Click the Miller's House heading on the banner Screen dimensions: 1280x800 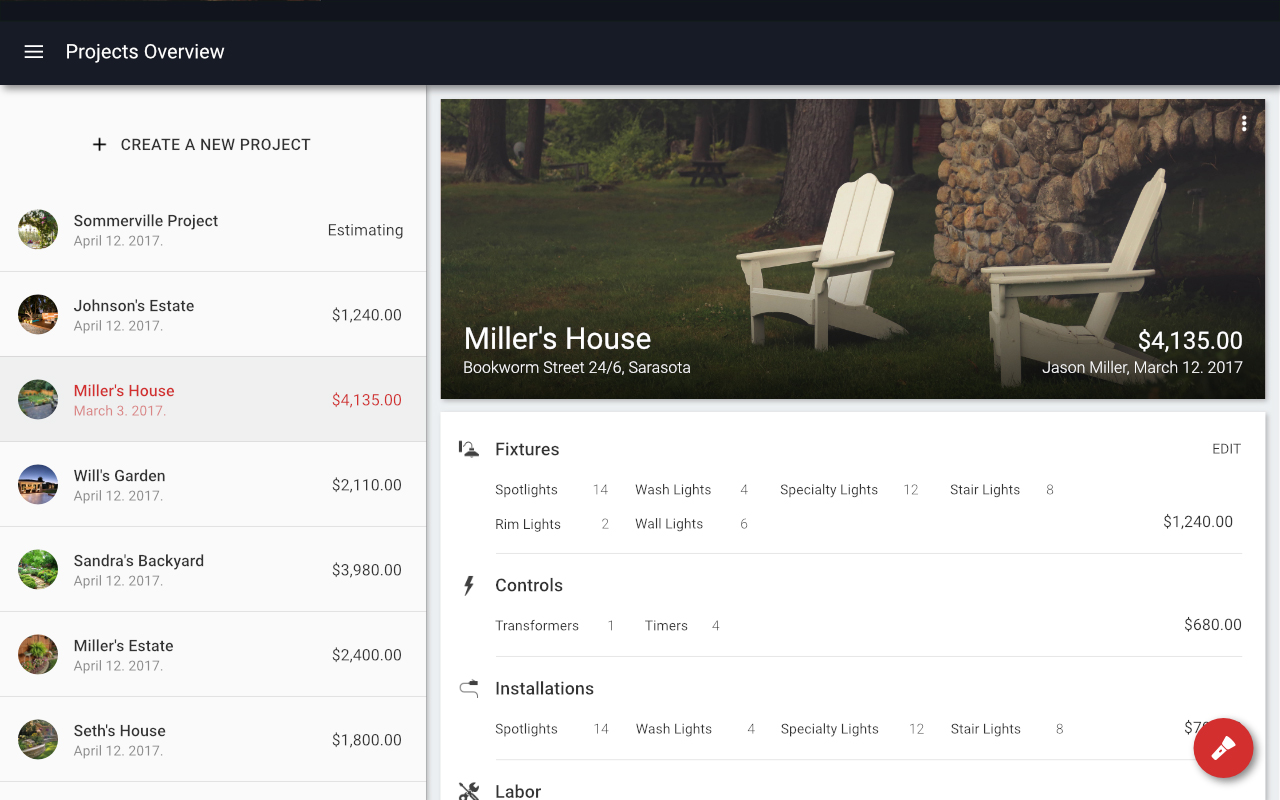pos(557,338)
